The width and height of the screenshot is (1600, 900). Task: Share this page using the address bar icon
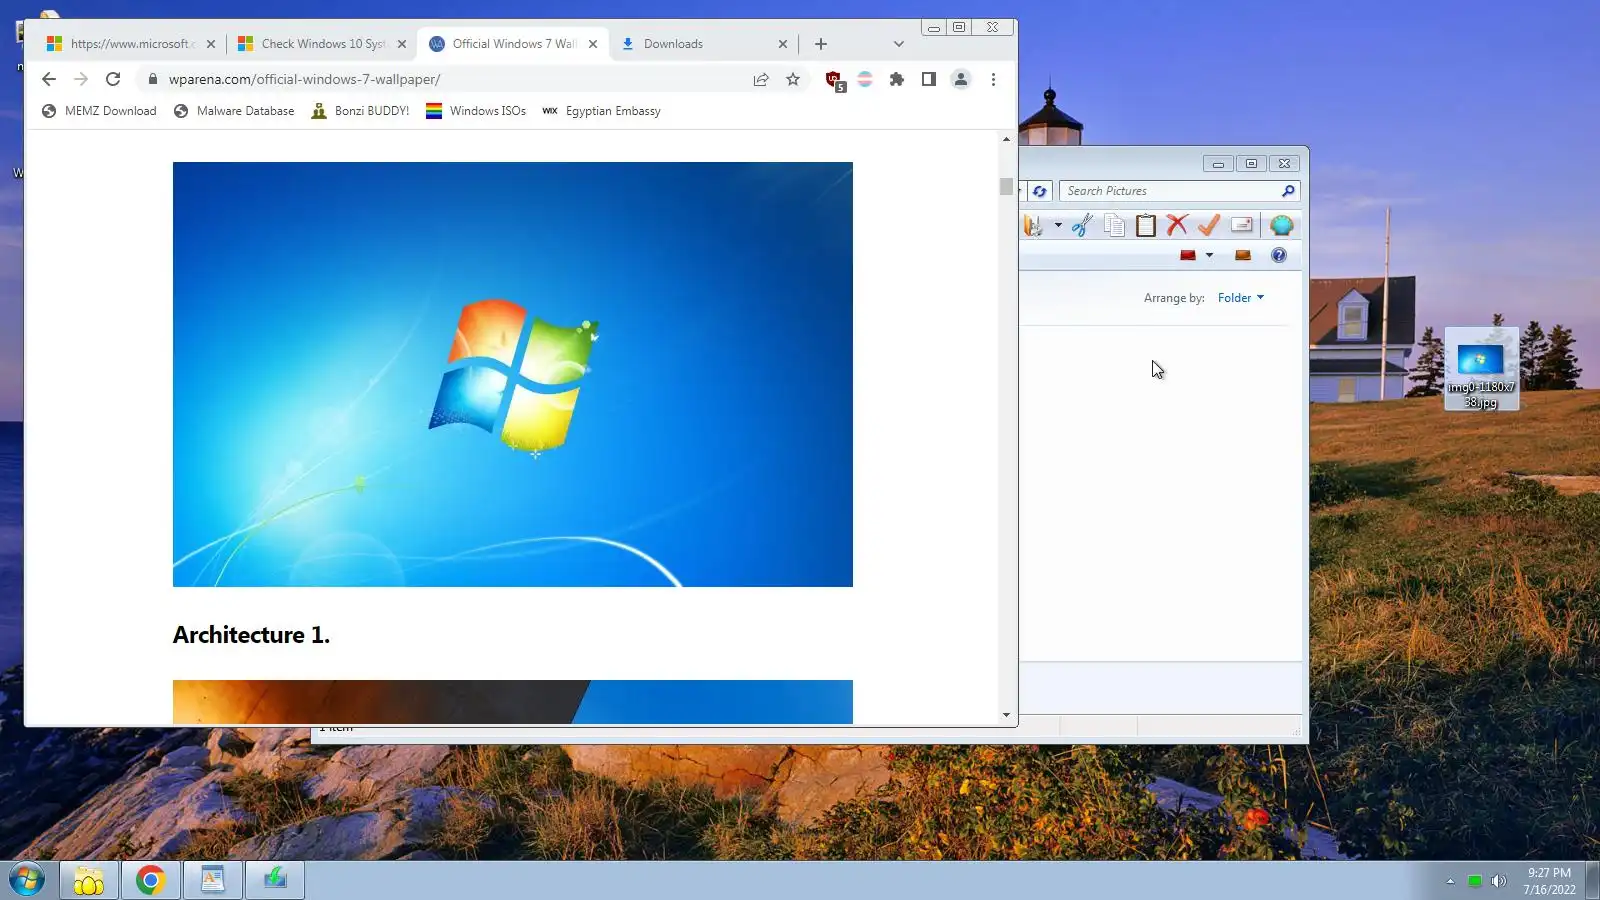point(761,79)
